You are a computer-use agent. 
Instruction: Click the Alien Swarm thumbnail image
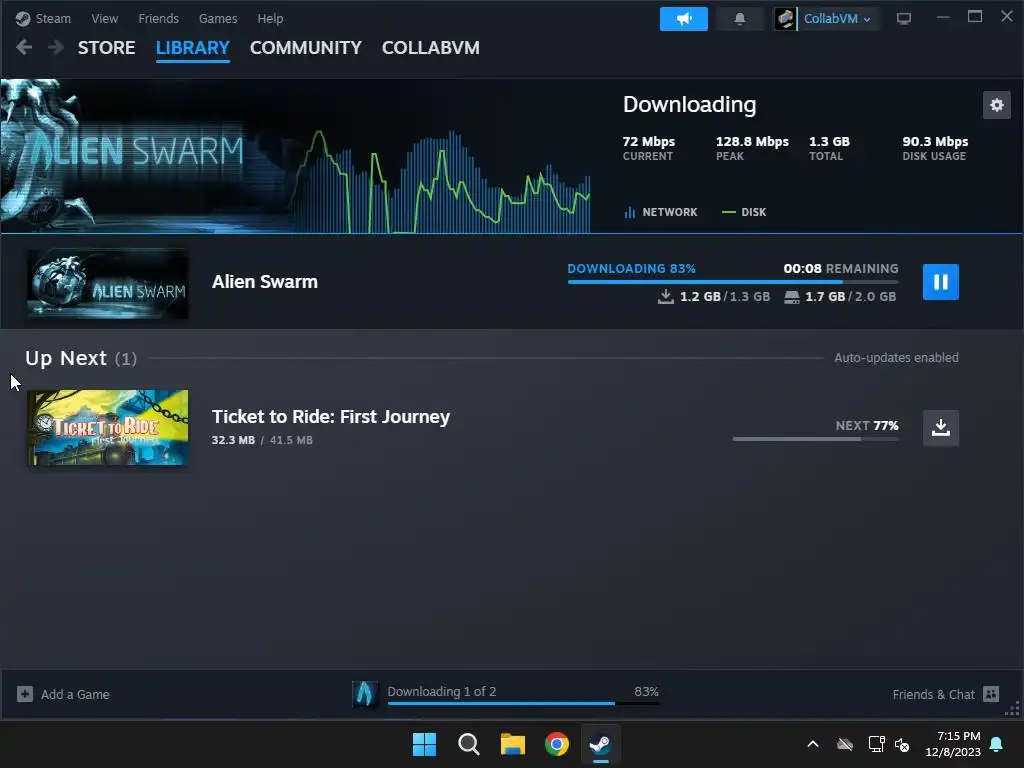point(108,283)
